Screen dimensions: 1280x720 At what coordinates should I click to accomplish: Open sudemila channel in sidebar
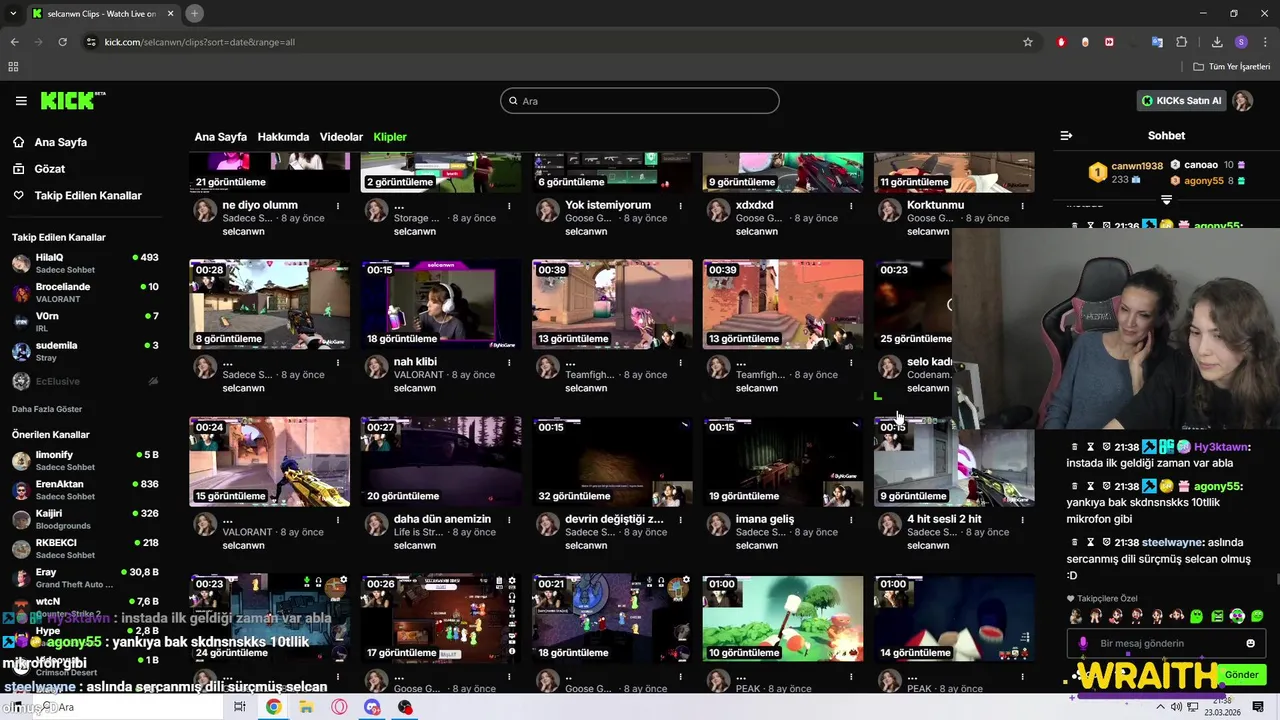(85, 351)
